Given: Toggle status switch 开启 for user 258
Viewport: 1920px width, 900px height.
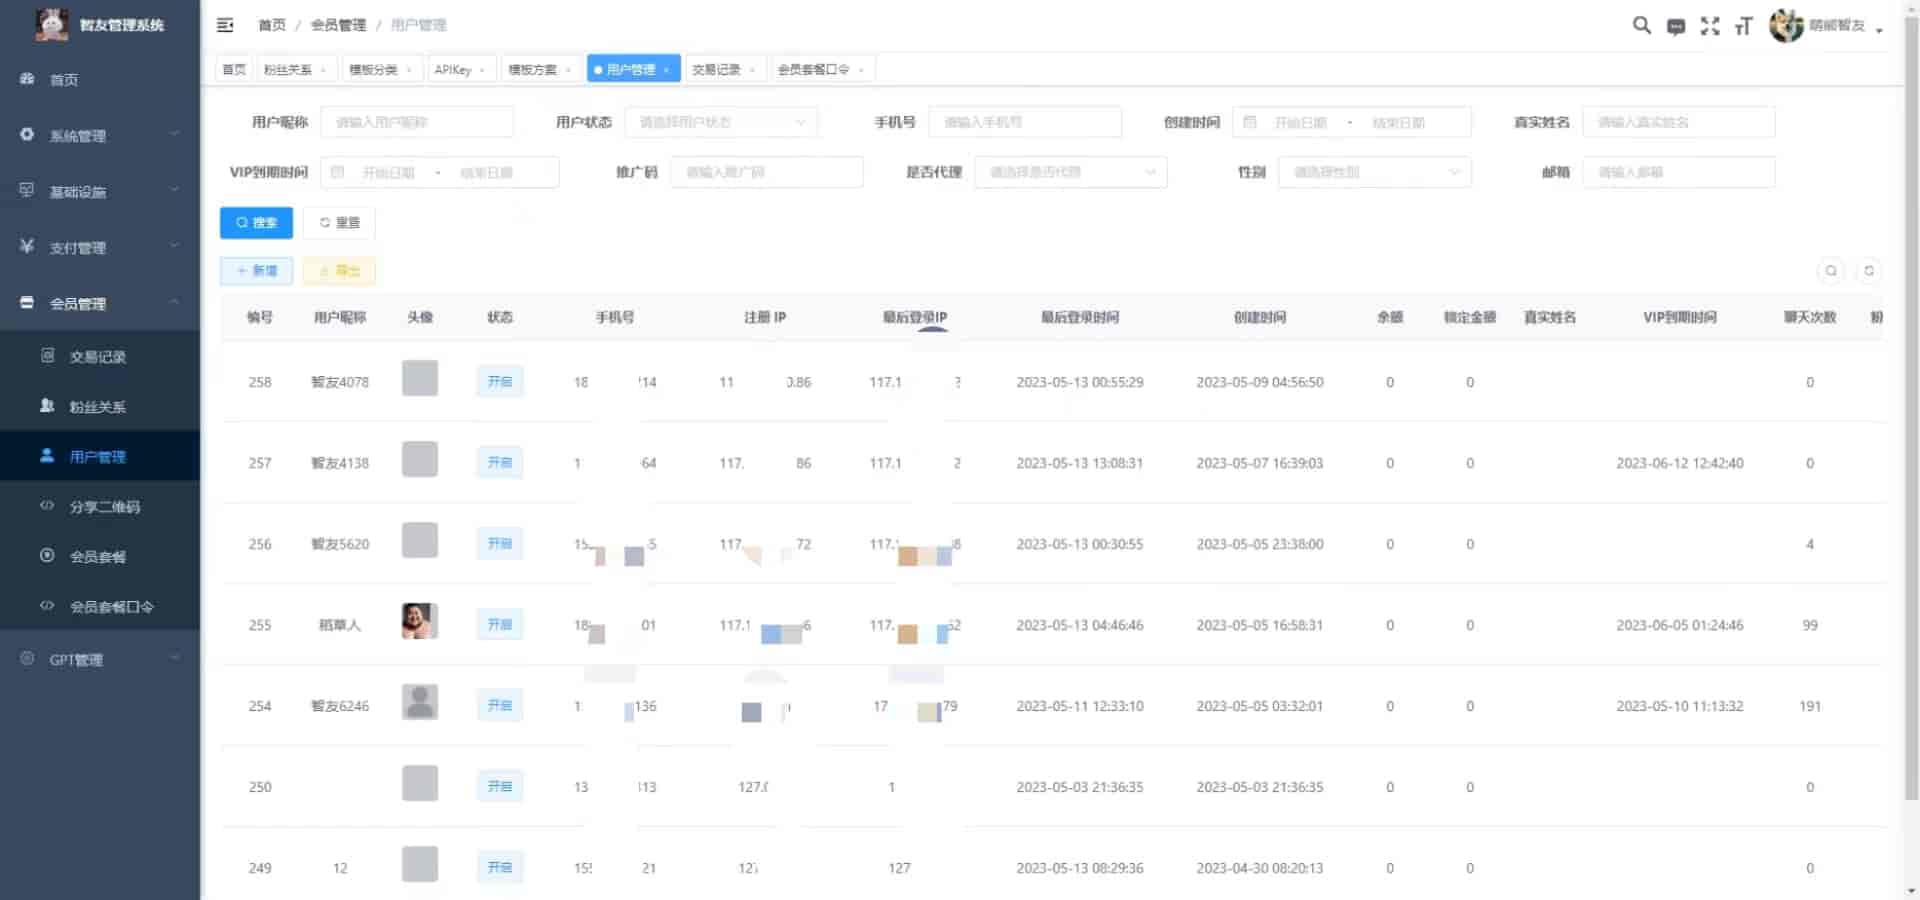Looking at the screenshot, I should (500, 381).
